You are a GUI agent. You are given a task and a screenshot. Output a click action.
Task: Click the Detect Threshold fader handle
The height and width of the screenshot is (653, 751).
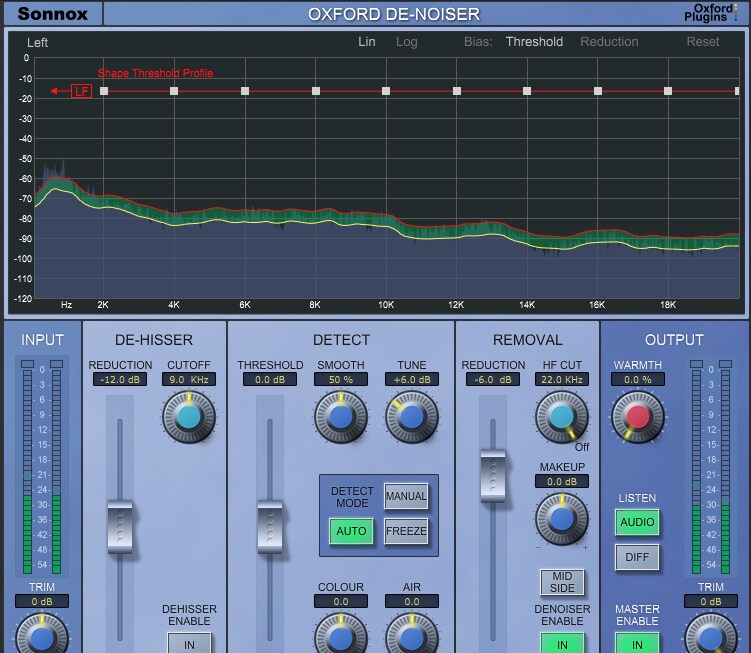click(x=270, y=527)
